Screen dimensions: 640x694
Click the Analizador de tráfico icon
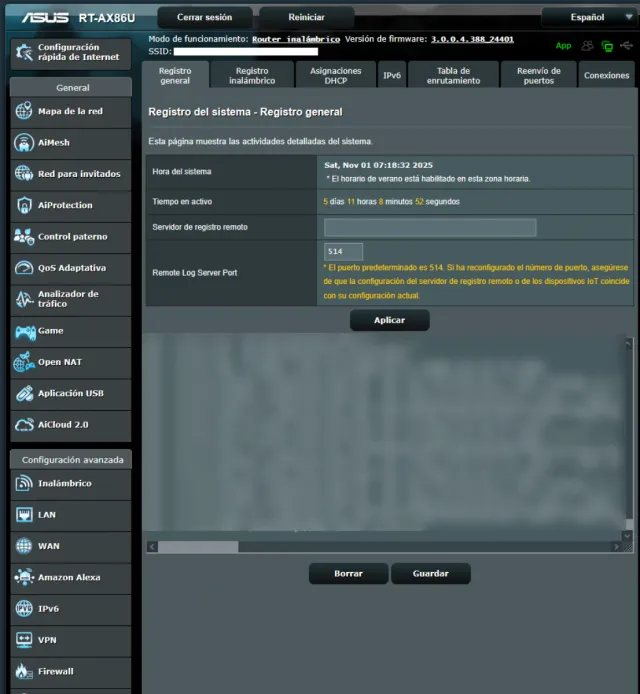pos(24,299)
